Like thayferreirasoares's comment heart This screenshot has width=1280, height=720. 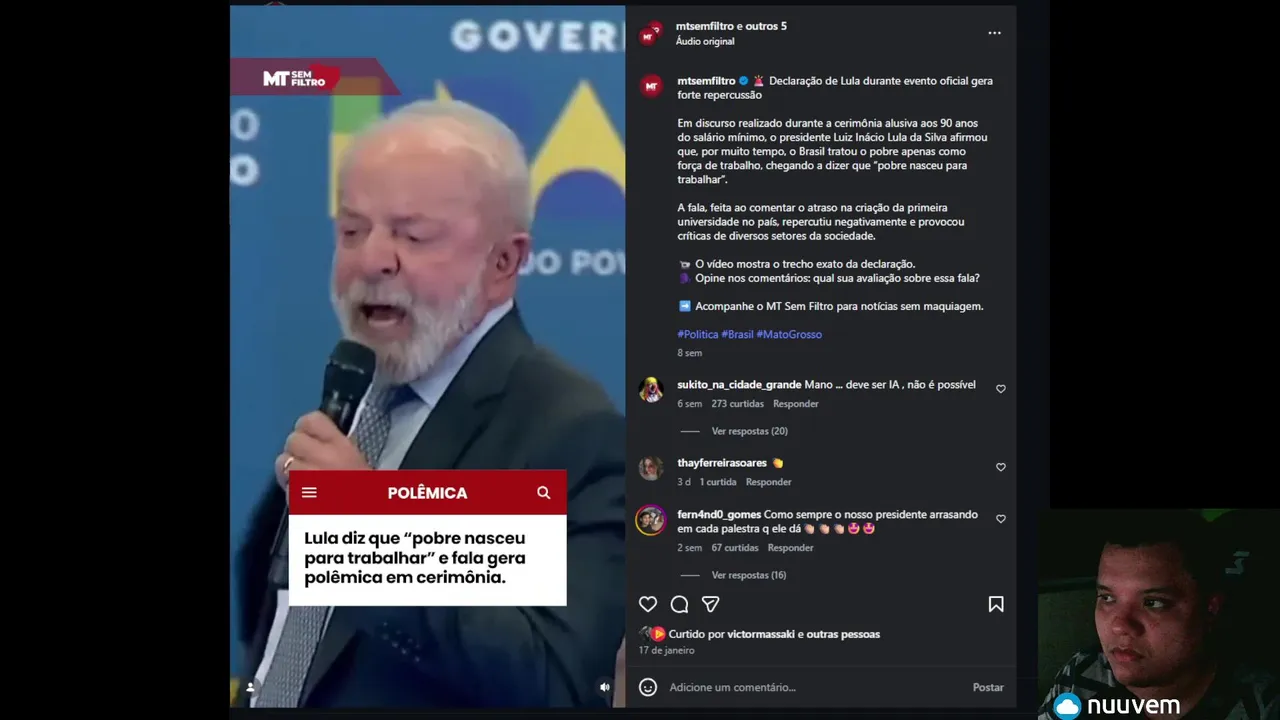click(x=1000, y=467)
